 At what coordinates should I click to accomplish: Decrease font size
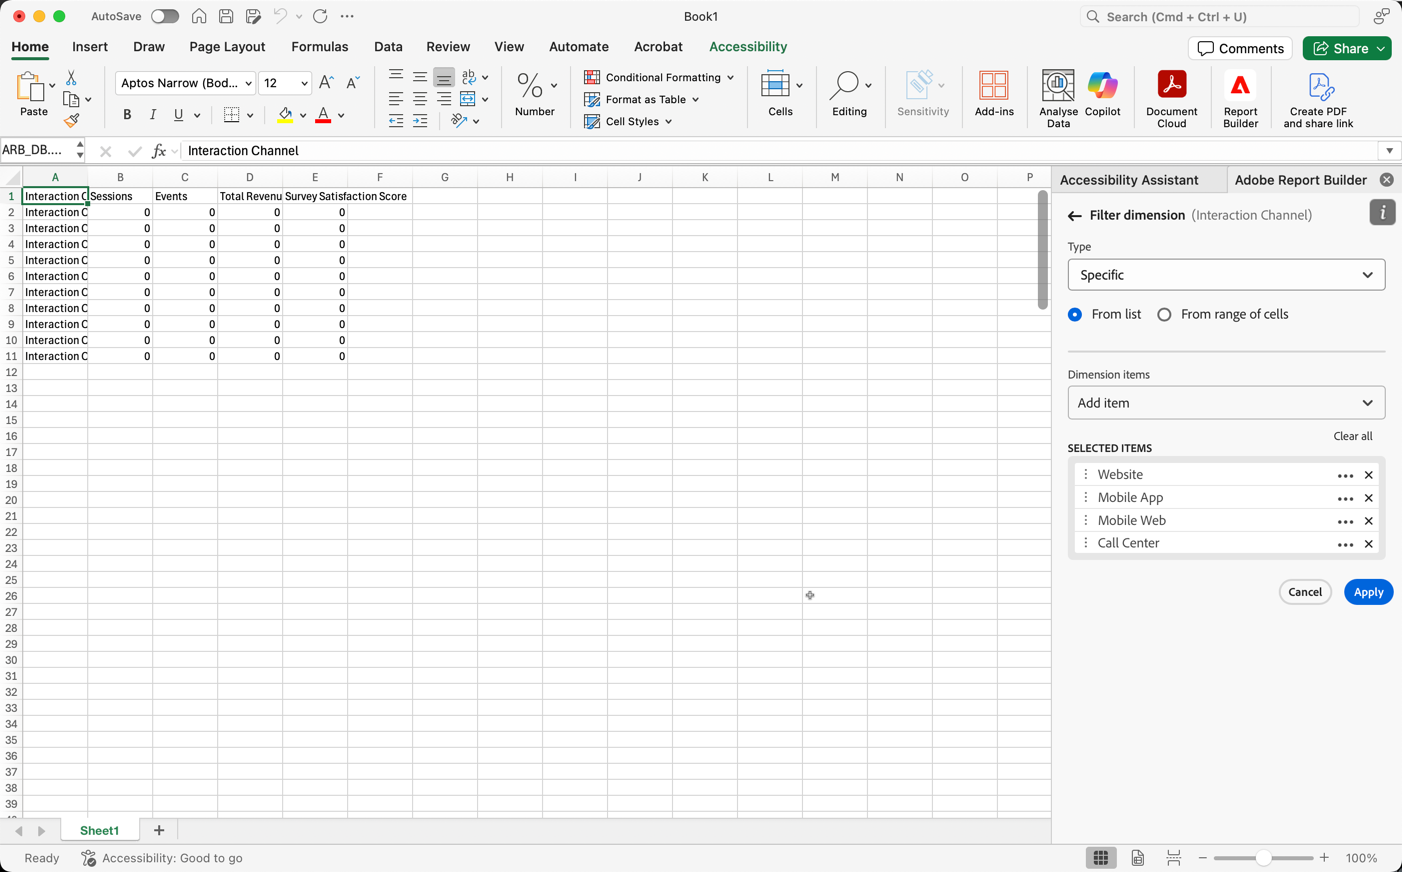click(x=352, y=83)
